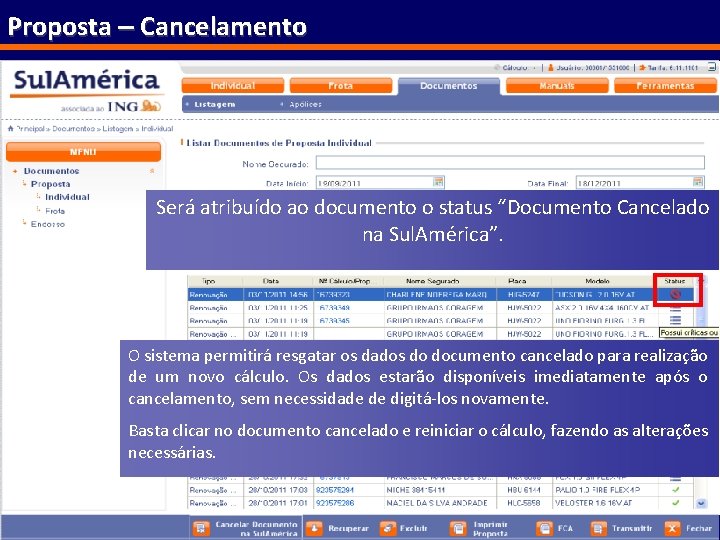The height and width of the screenshot is (540, 720).
Task: Select the Charlene Nobrega row
Action: click(x=441, y=294)
